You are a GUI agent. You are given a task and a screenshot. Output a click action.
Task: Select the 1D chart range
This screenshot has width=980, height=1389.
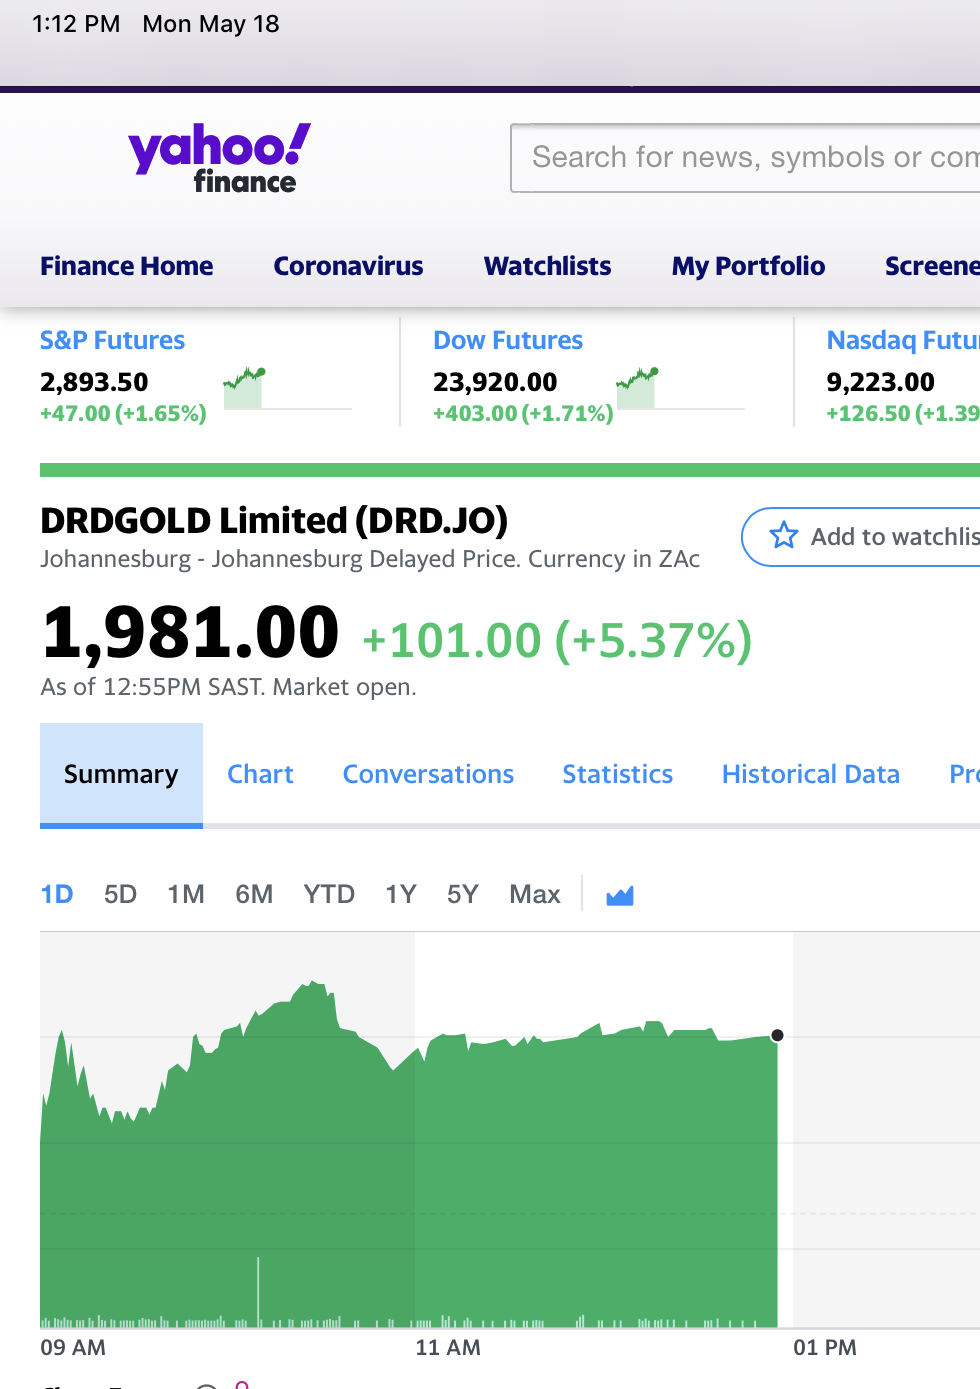[x=57, y=894]
